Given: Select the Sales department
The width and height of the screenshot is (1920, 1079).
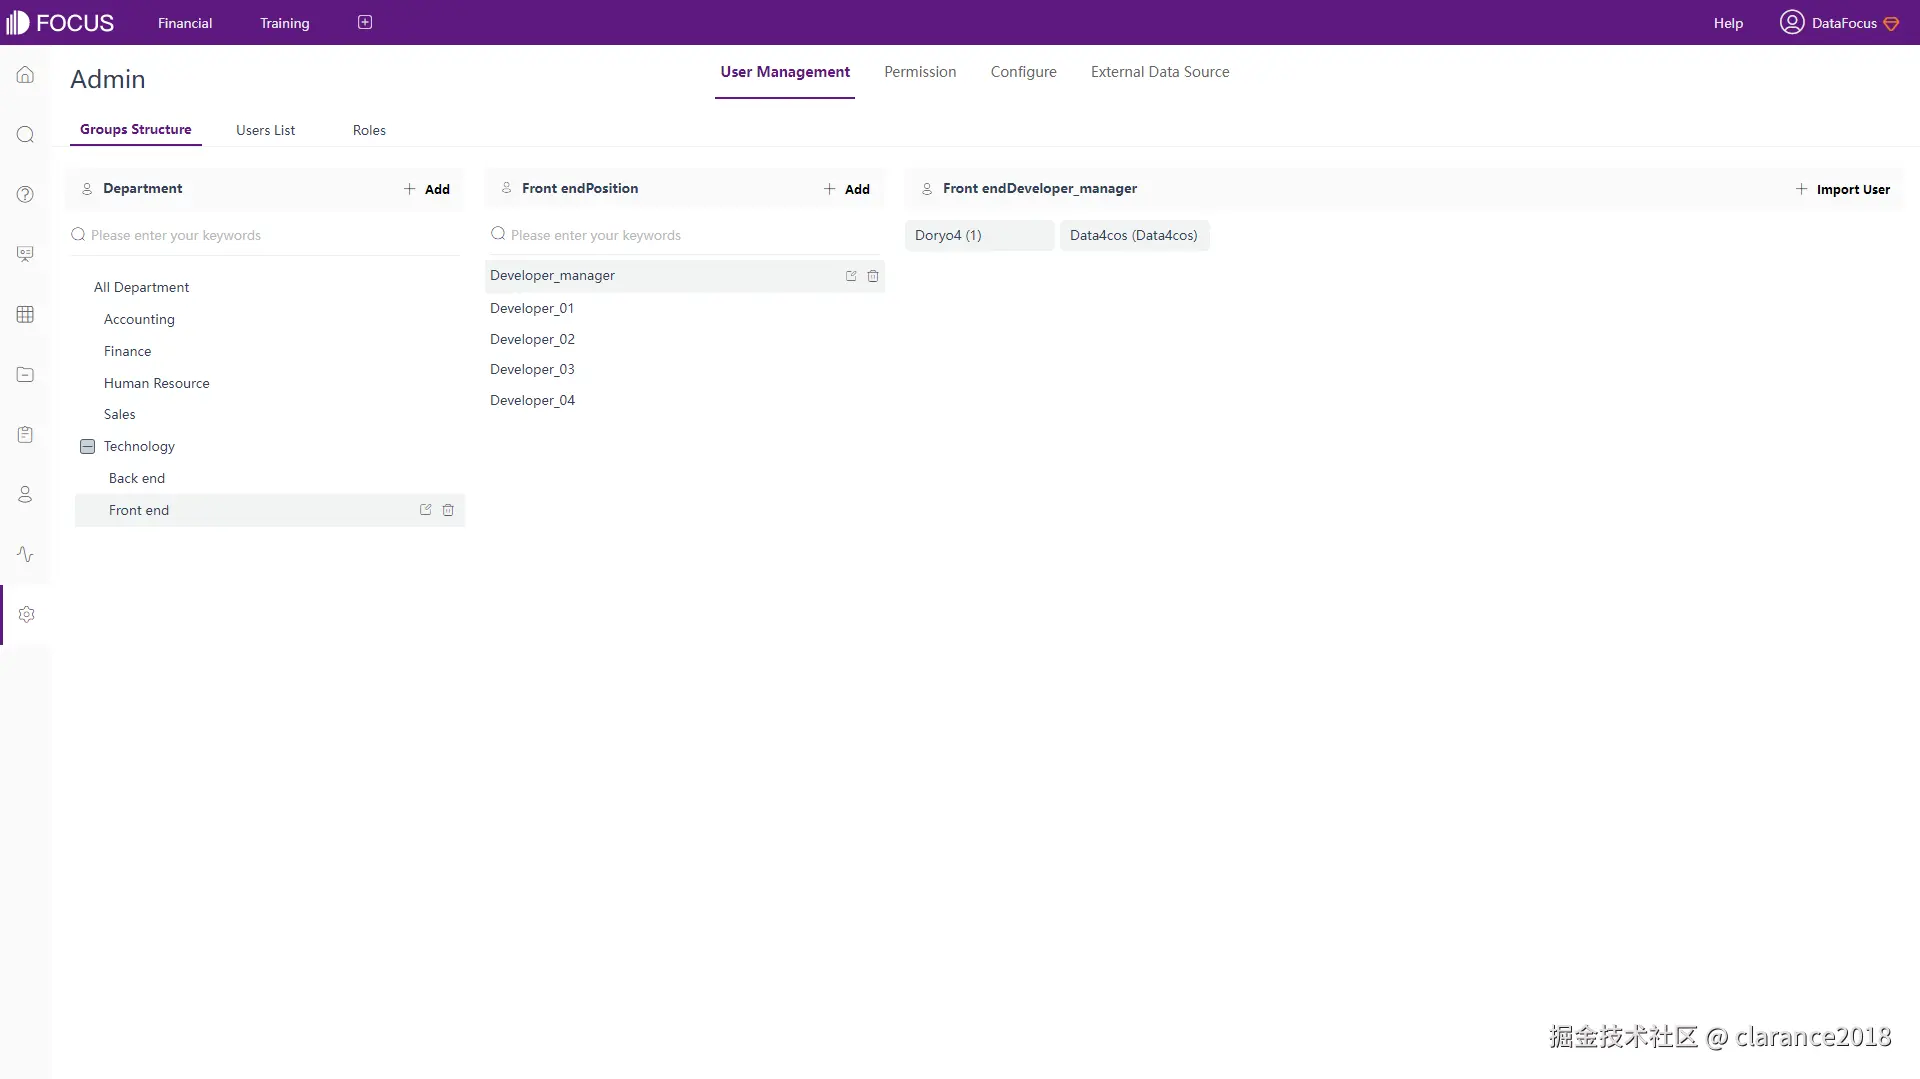Looking at the screenshot, I should click(x=120, y=414).
